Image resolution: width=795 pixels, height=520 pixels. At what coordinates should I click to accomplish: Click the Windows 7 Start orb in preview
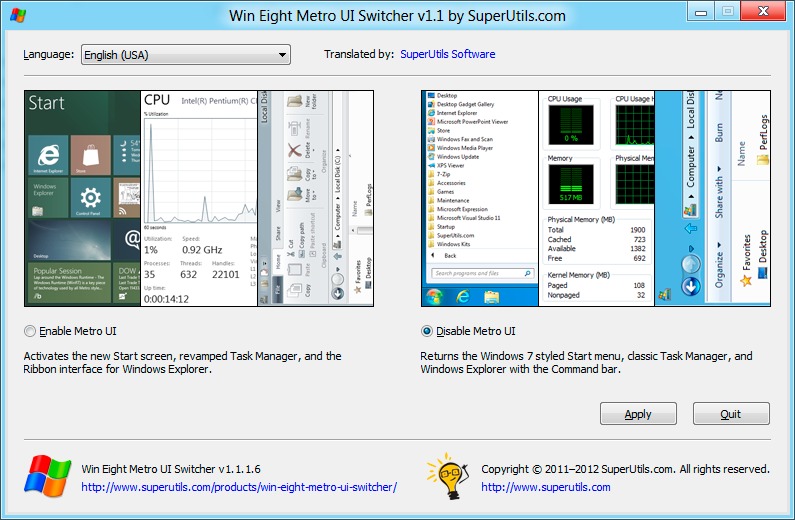click(x=436, y=296)
